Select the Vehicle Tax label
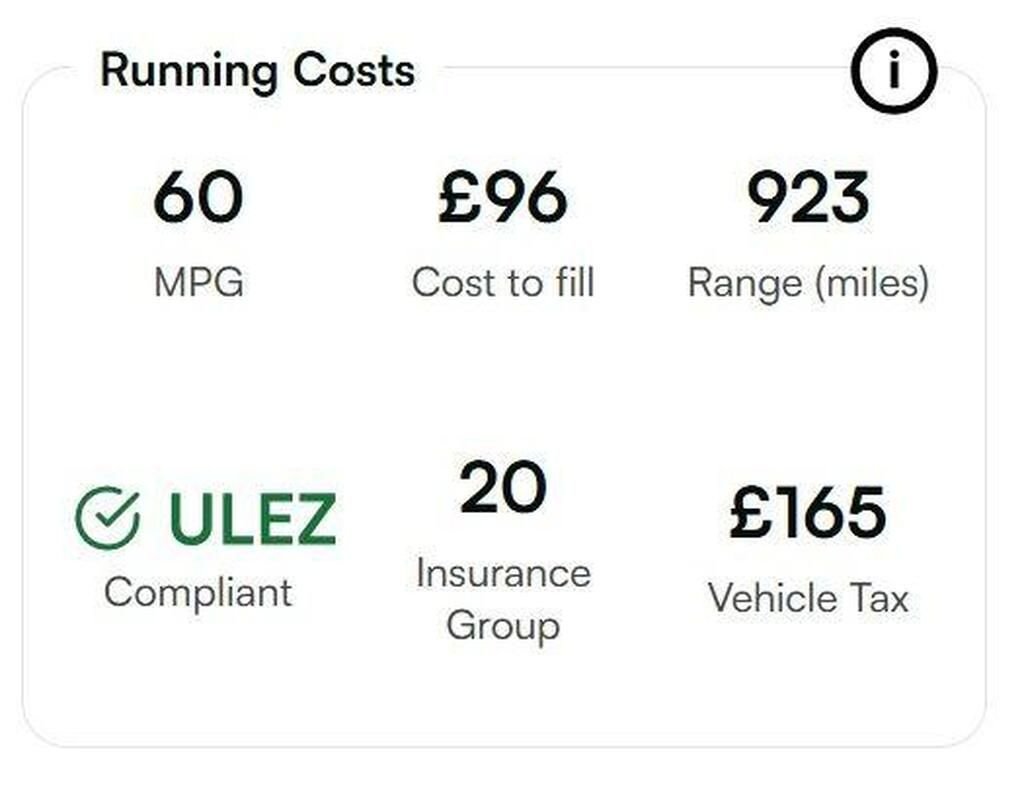Viewport: 1024px width, 787px height. (808, 598)
